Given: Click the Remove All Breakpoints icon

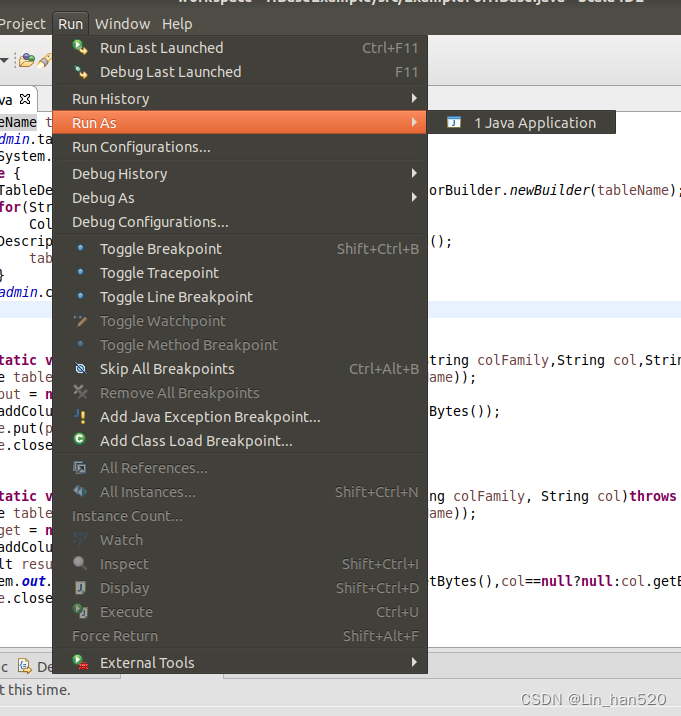Looking at the screenshot, I should (x=80, y=392).
